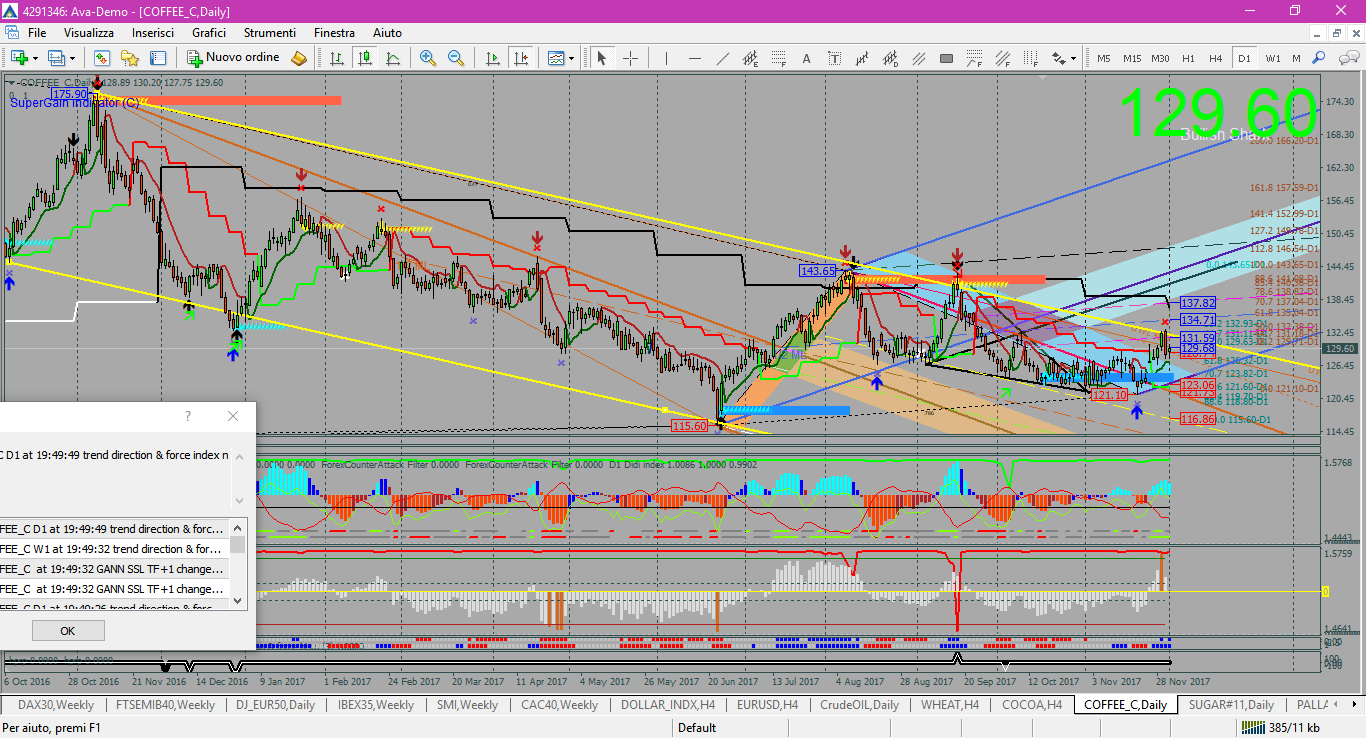
Task: Select the trendline tool
Action: [722, 58]
